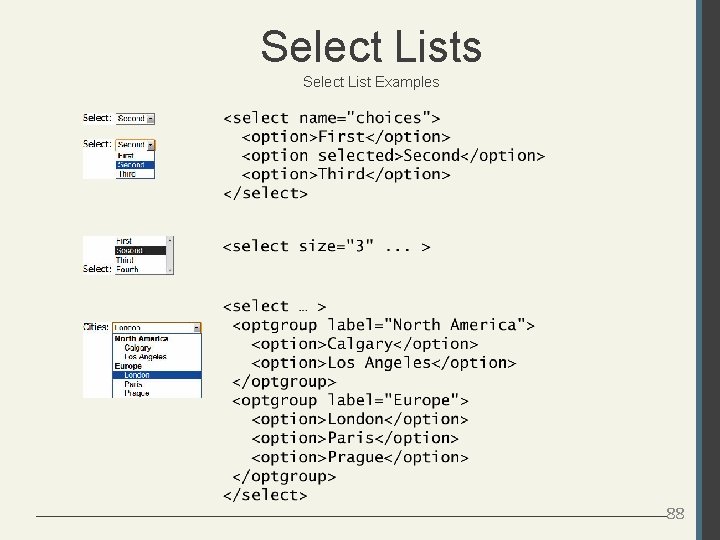The height and width of the screenshot is (540, 720).
Task: Click the slide number 88
Action: 676,514
